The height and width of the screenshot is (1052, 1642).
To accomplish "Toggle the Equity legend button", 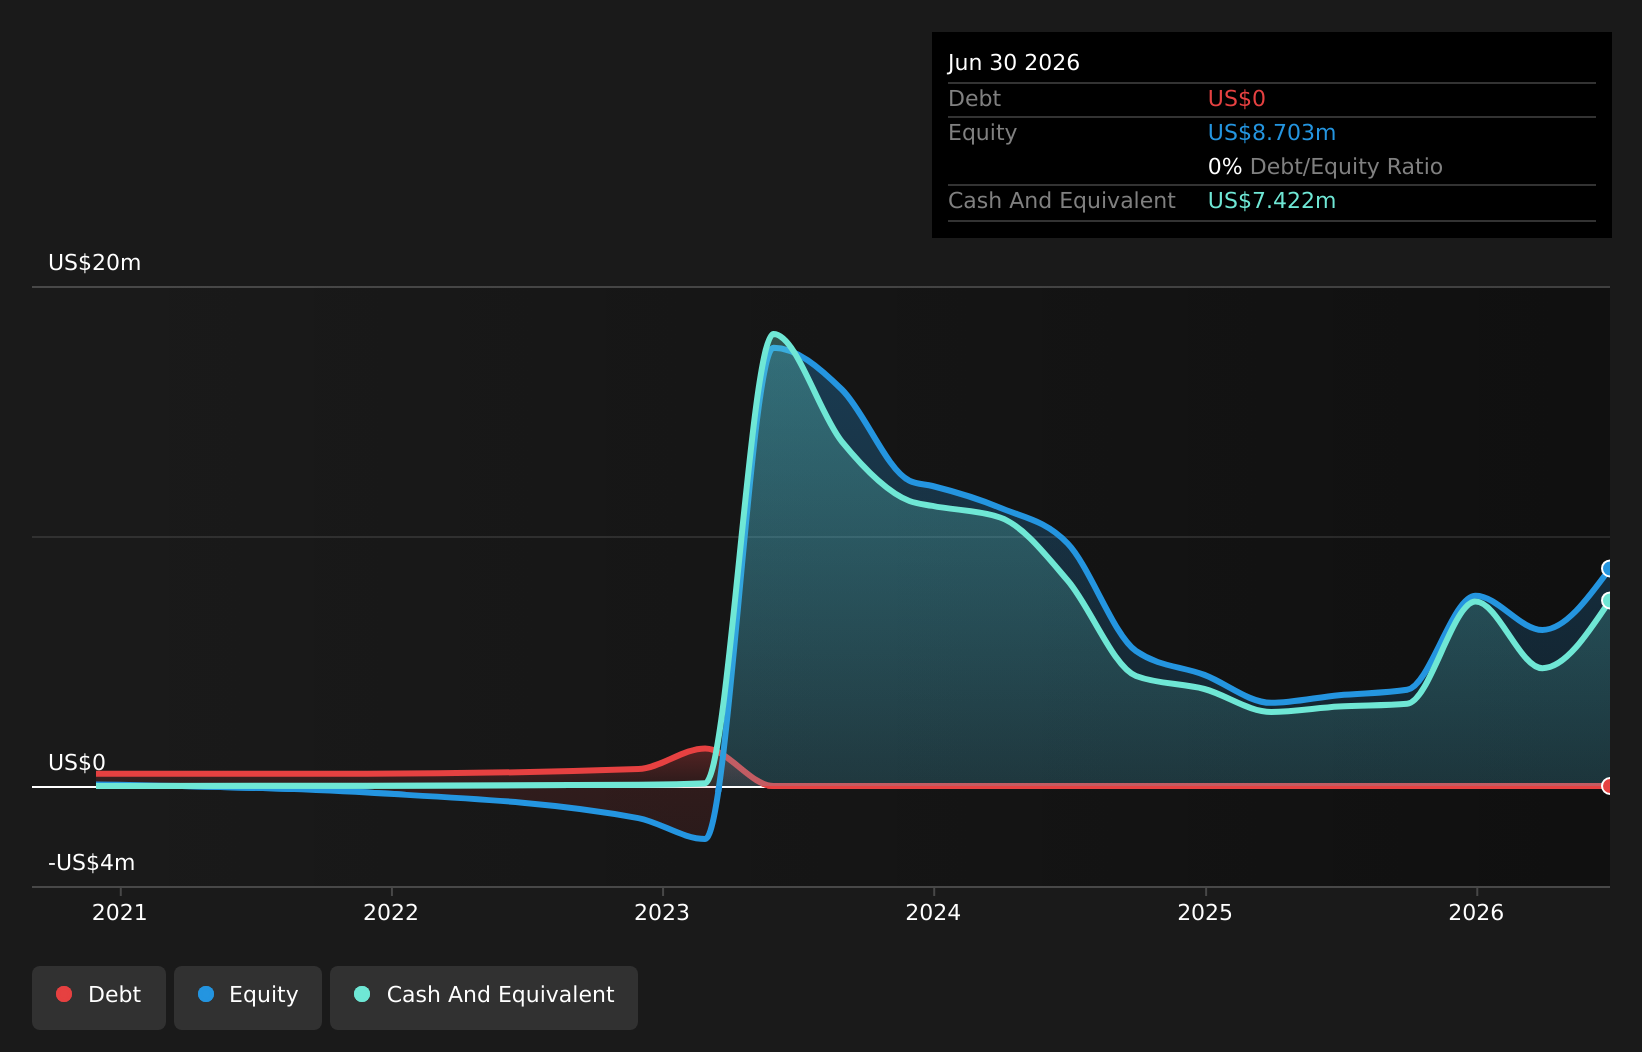I will (x=248, y=997).
